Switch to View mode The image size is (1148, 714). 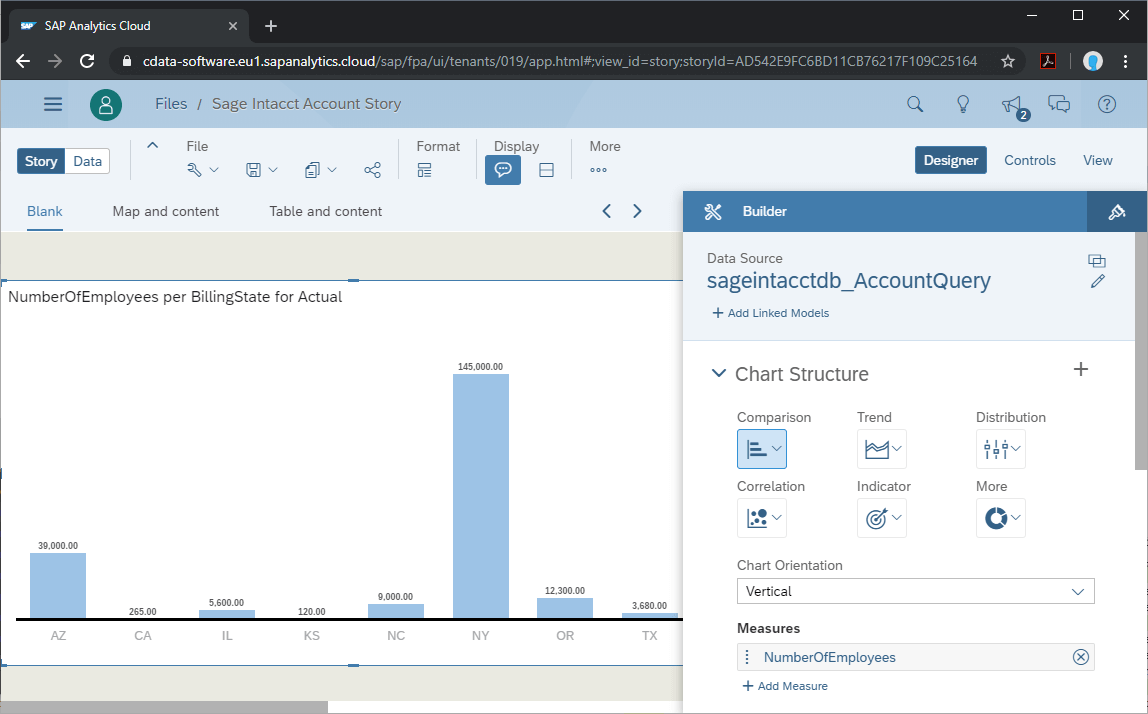tap(1097, 160)
